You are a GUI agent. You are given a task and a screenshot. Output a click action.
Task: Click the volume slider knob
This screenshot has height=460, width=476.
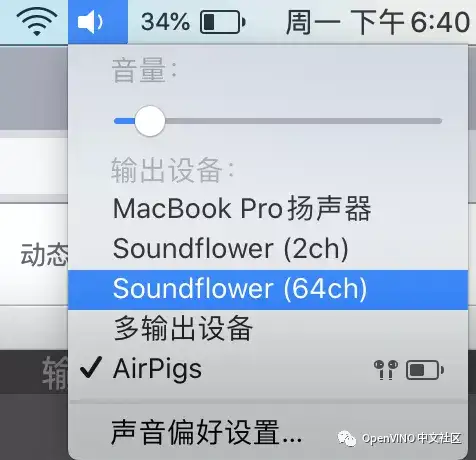pyautogui.click(x=150, y=121)
